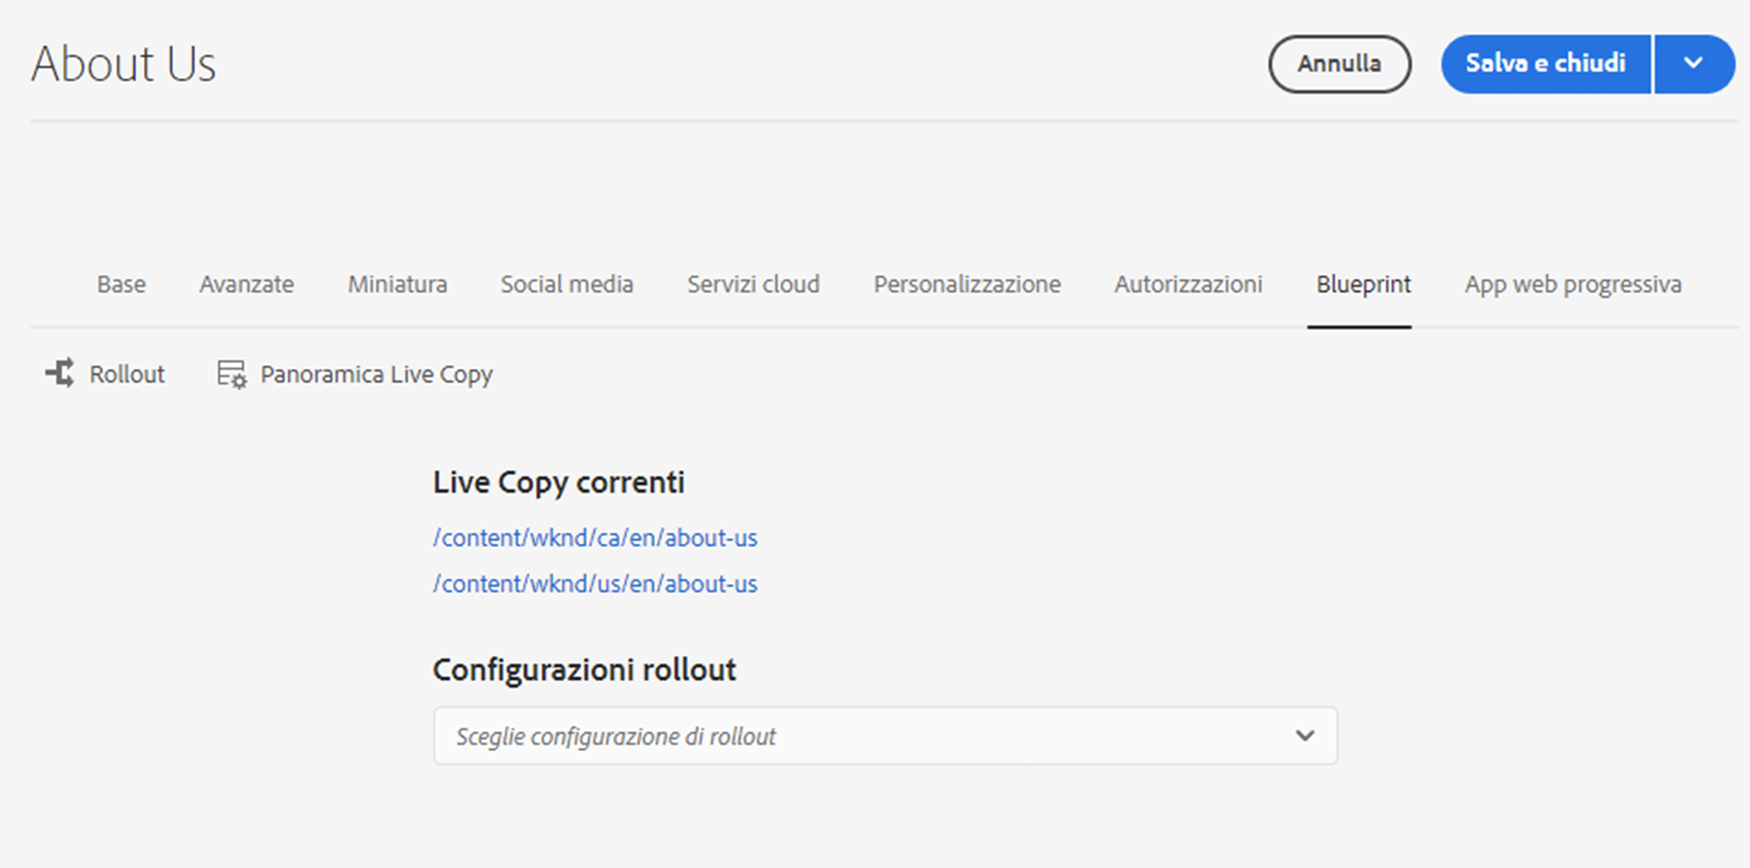1750x868 pixels.
Task: Go to the Social media tab
Action: pos(567,285)
